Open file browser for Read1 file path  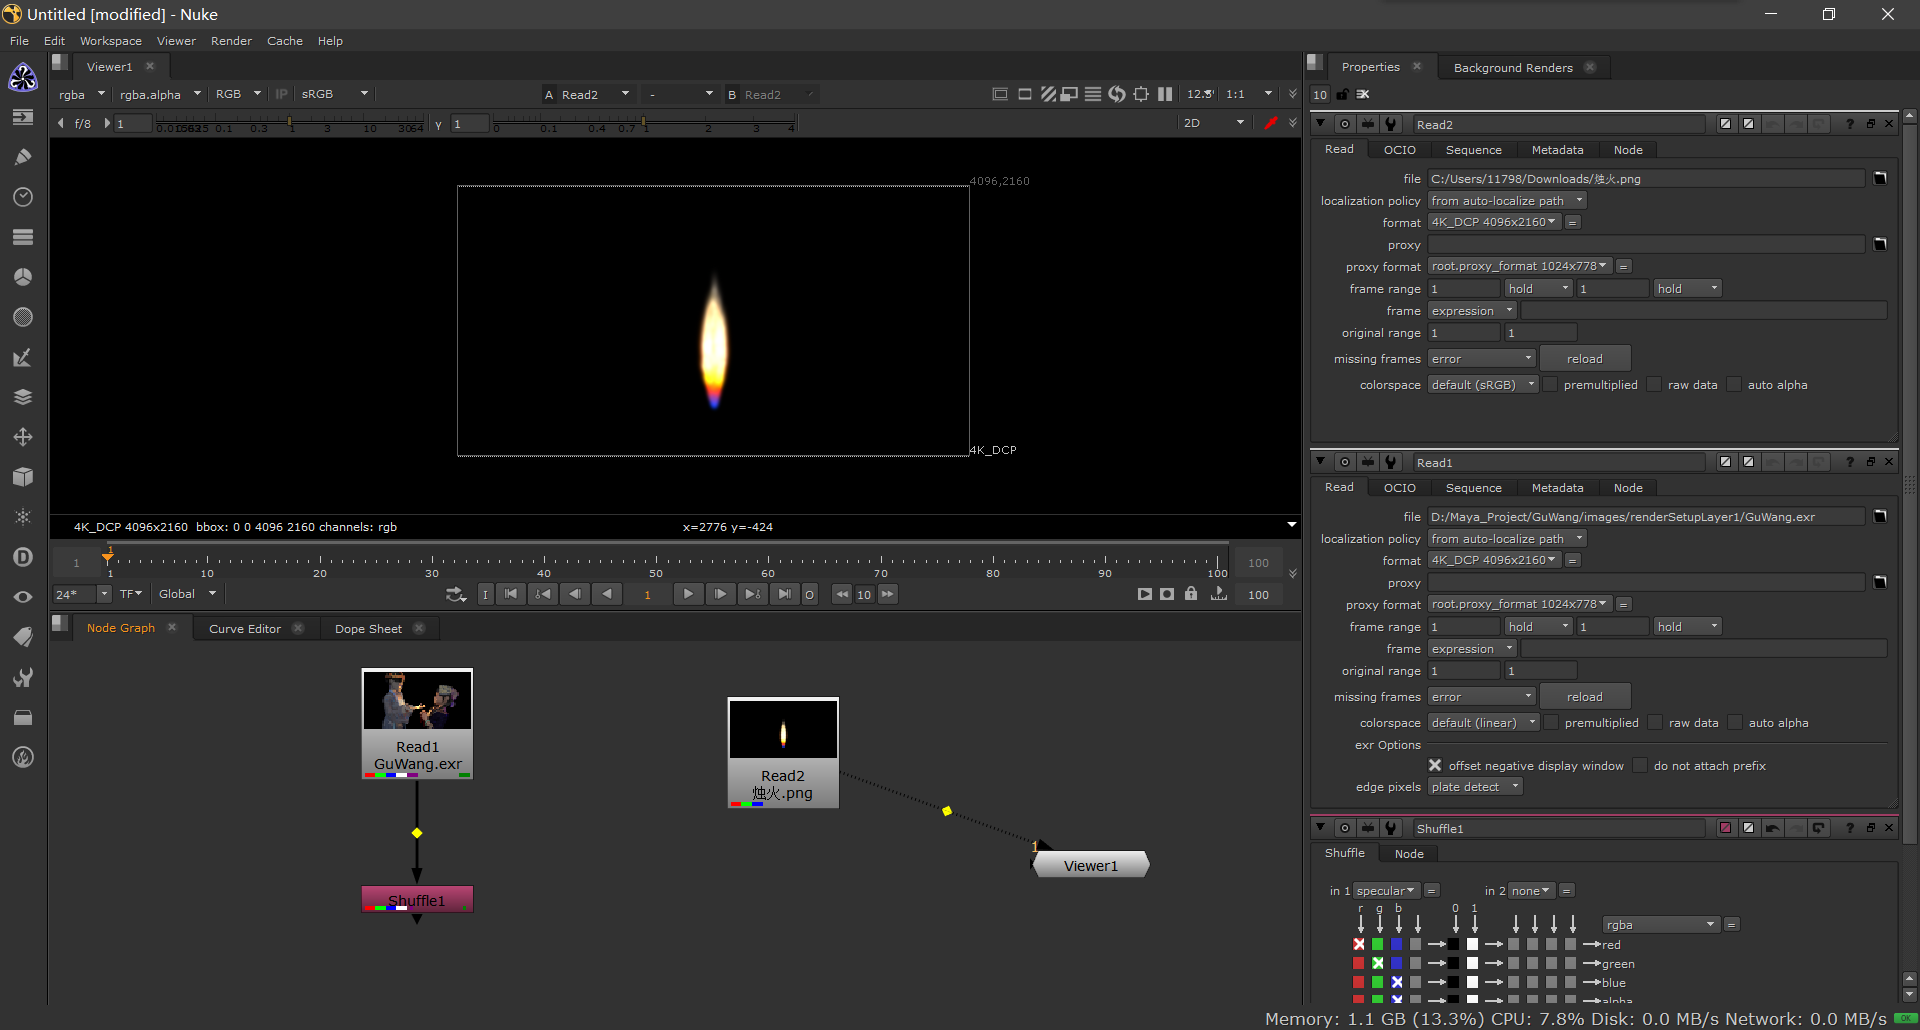coord(1880,516)
